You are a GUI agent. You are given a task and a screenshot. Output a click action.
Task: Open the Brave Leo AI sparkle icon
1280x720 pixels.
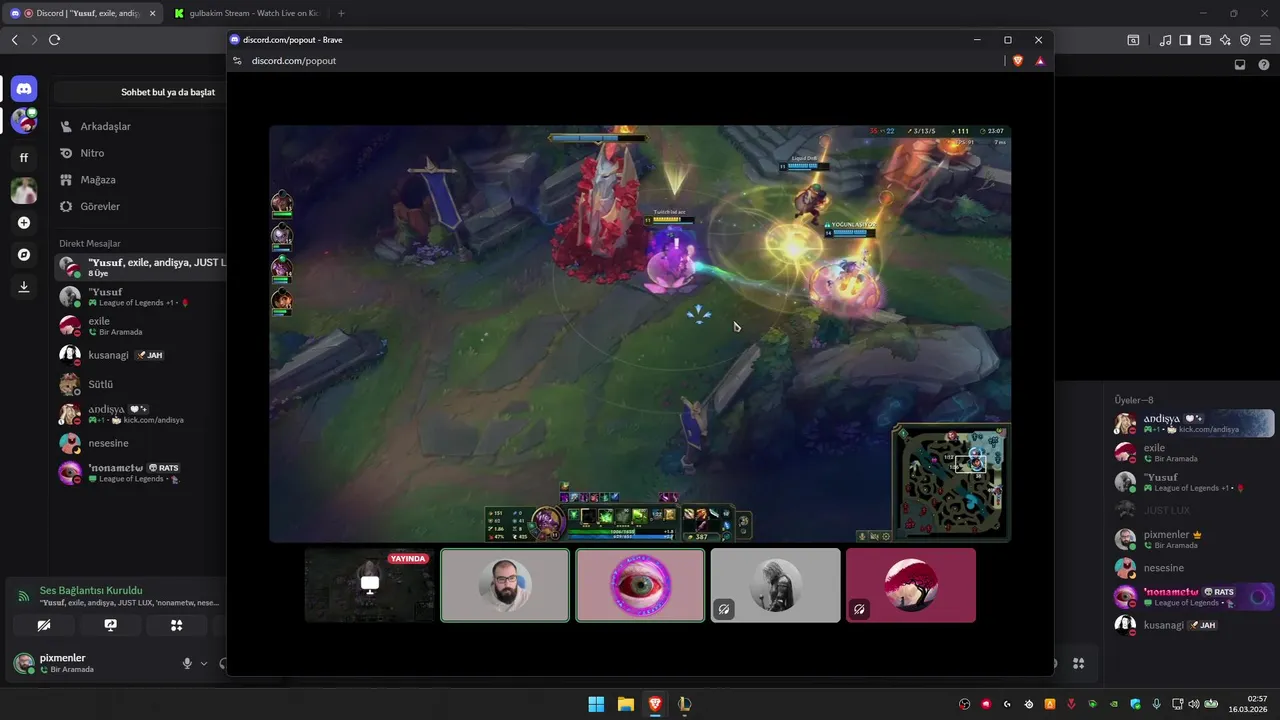[1225, 40]
